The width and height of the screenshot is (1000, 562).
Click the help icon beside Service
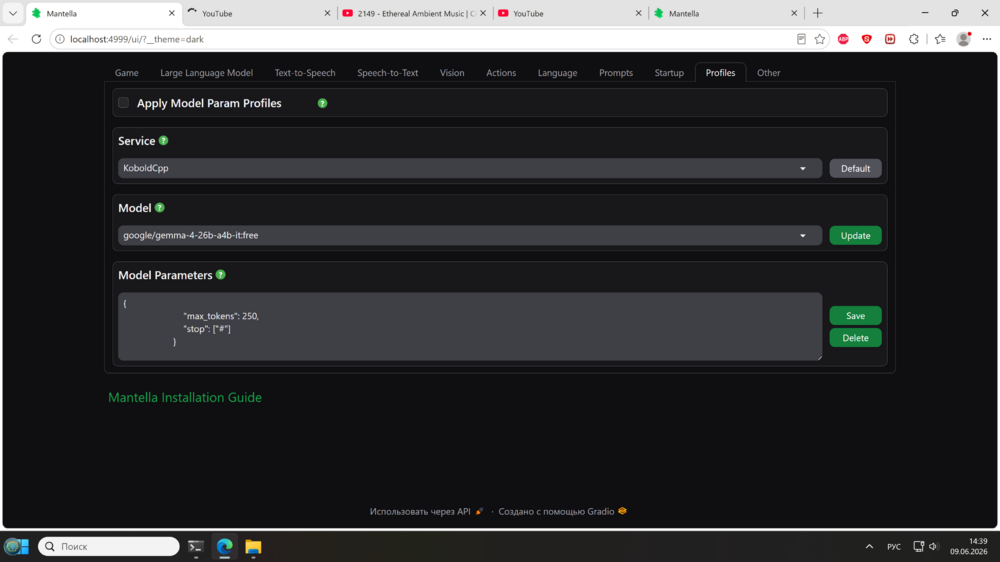point(164,140)
